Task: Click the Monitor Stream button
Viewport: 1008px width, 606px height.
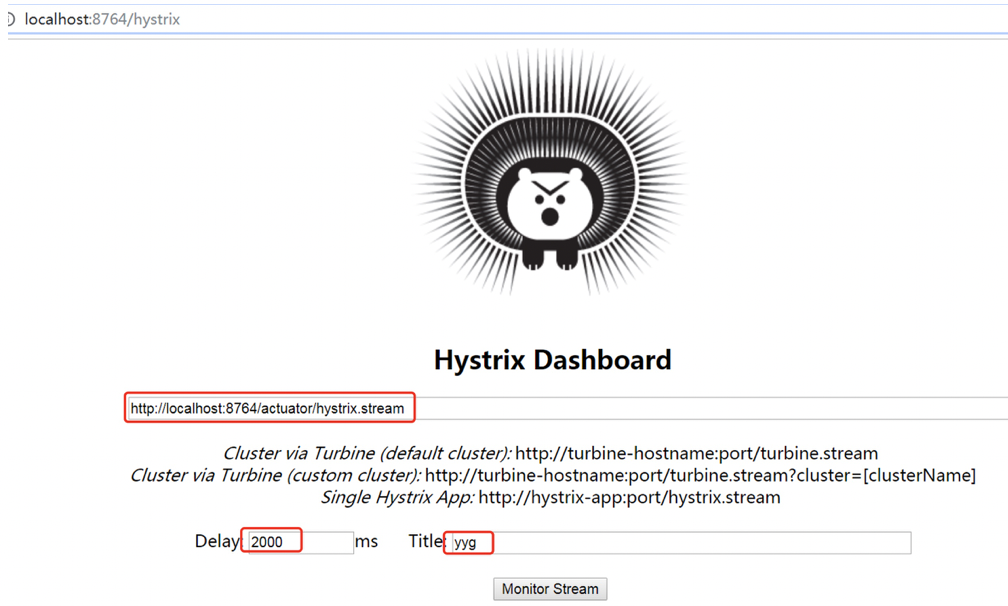Action: (550, 589)
